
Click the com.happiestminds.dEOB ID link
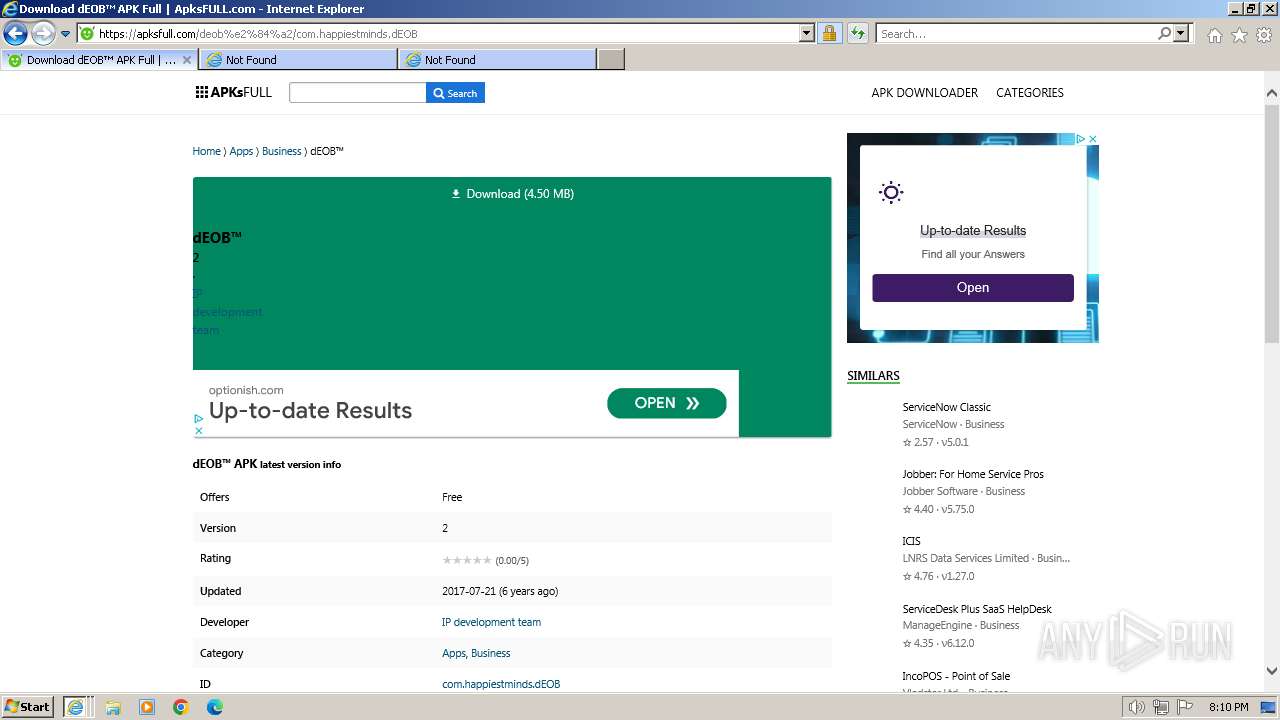pyautogui.click(x=501, y=684)
